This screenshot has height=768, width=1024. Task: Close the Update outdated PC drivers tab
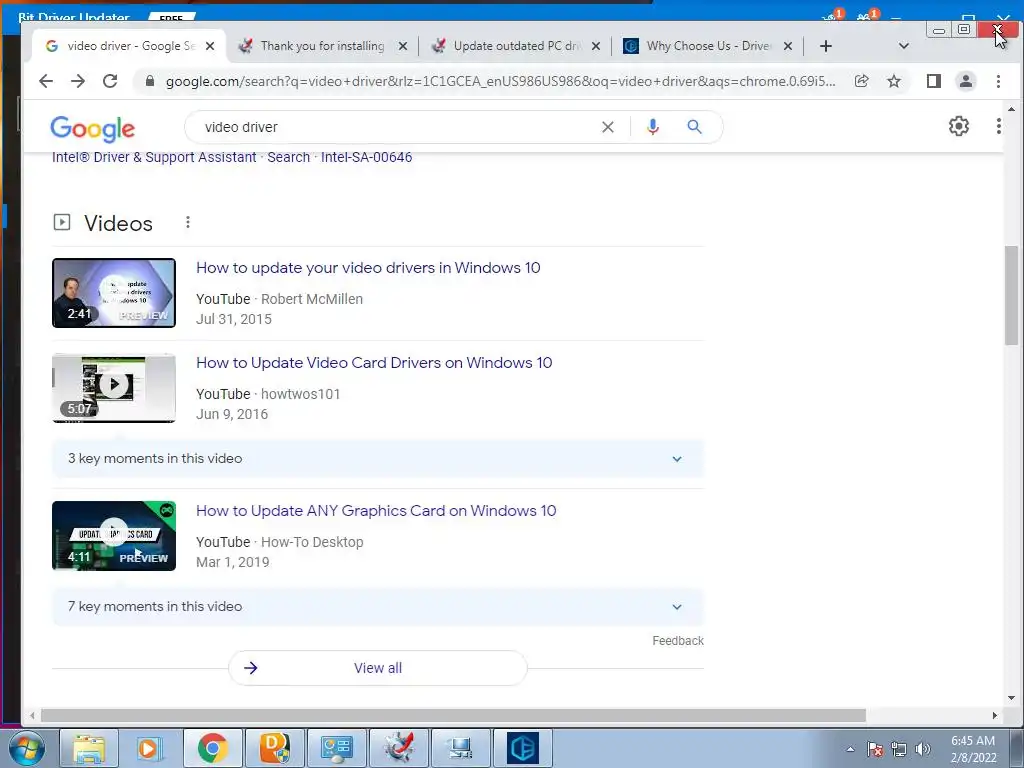point(596,46)
